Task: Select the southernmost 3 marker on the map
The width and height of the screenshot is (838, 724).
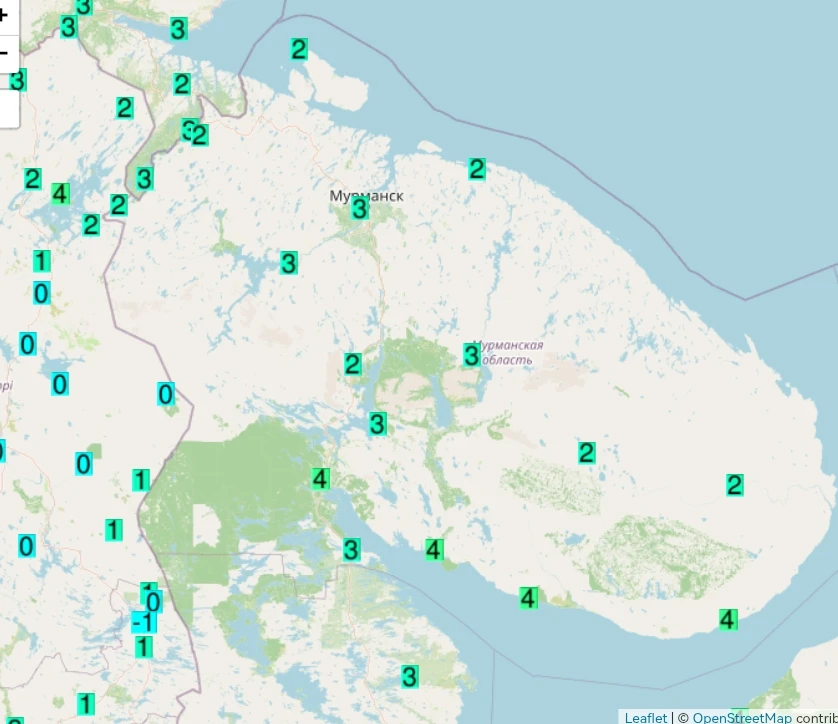Action: pyautogui.click(x=409, y=676)
